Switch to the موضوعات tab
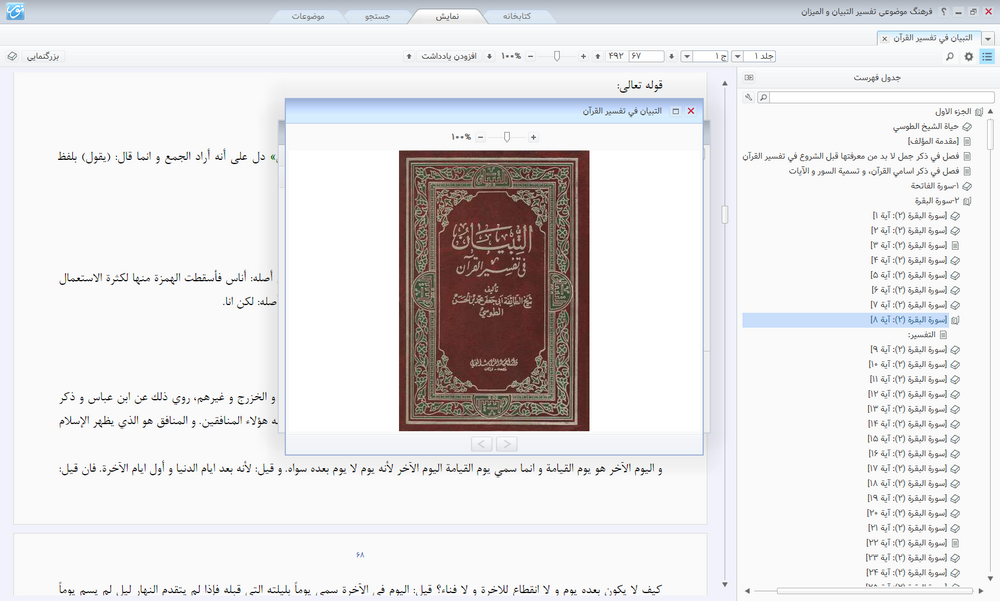The width and height of the screenshot is (1000, 601). click(308, 17)
